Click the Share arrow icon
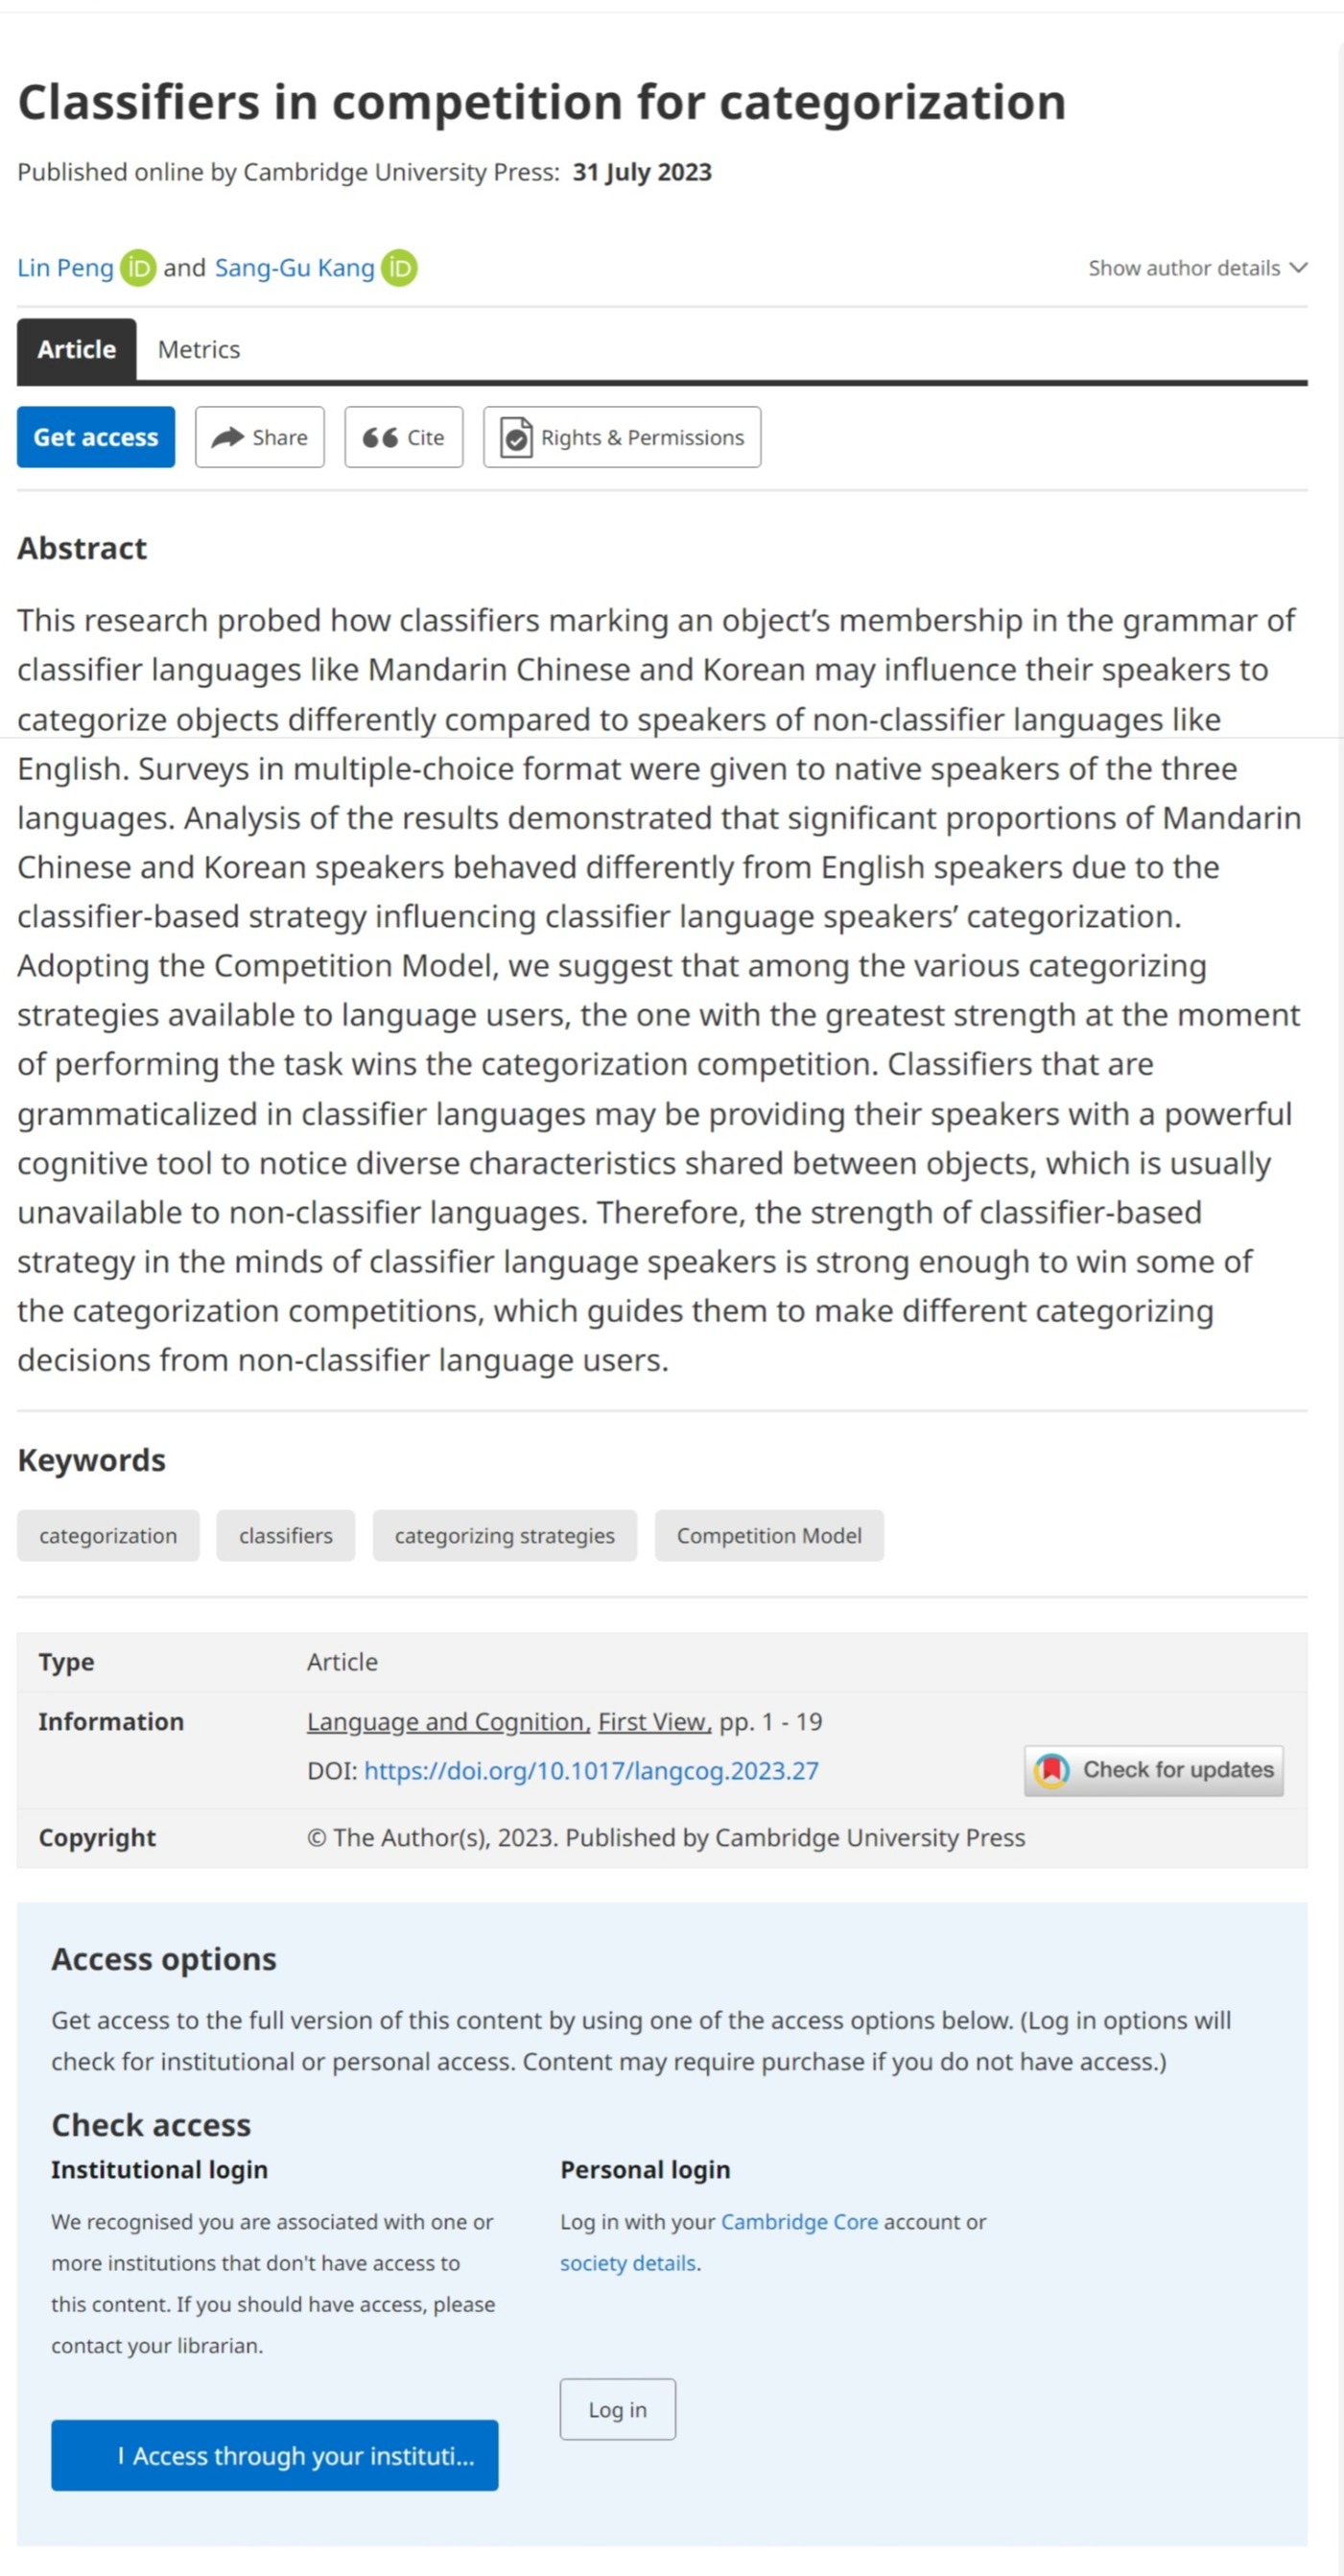The image size is (1344, 2576). click(228, 437)
